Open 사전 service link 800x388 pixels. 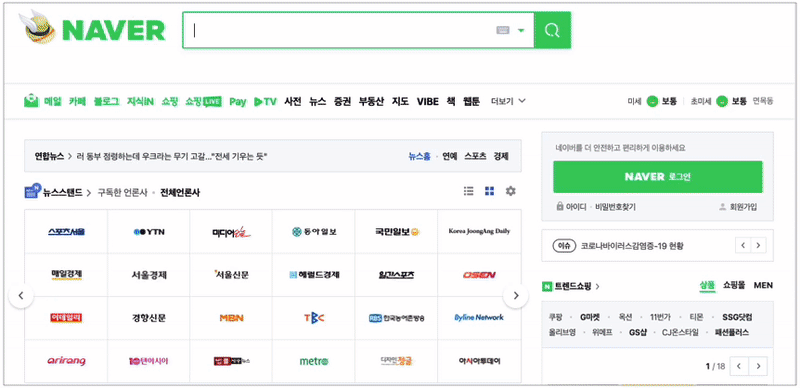tap(293, 101)
